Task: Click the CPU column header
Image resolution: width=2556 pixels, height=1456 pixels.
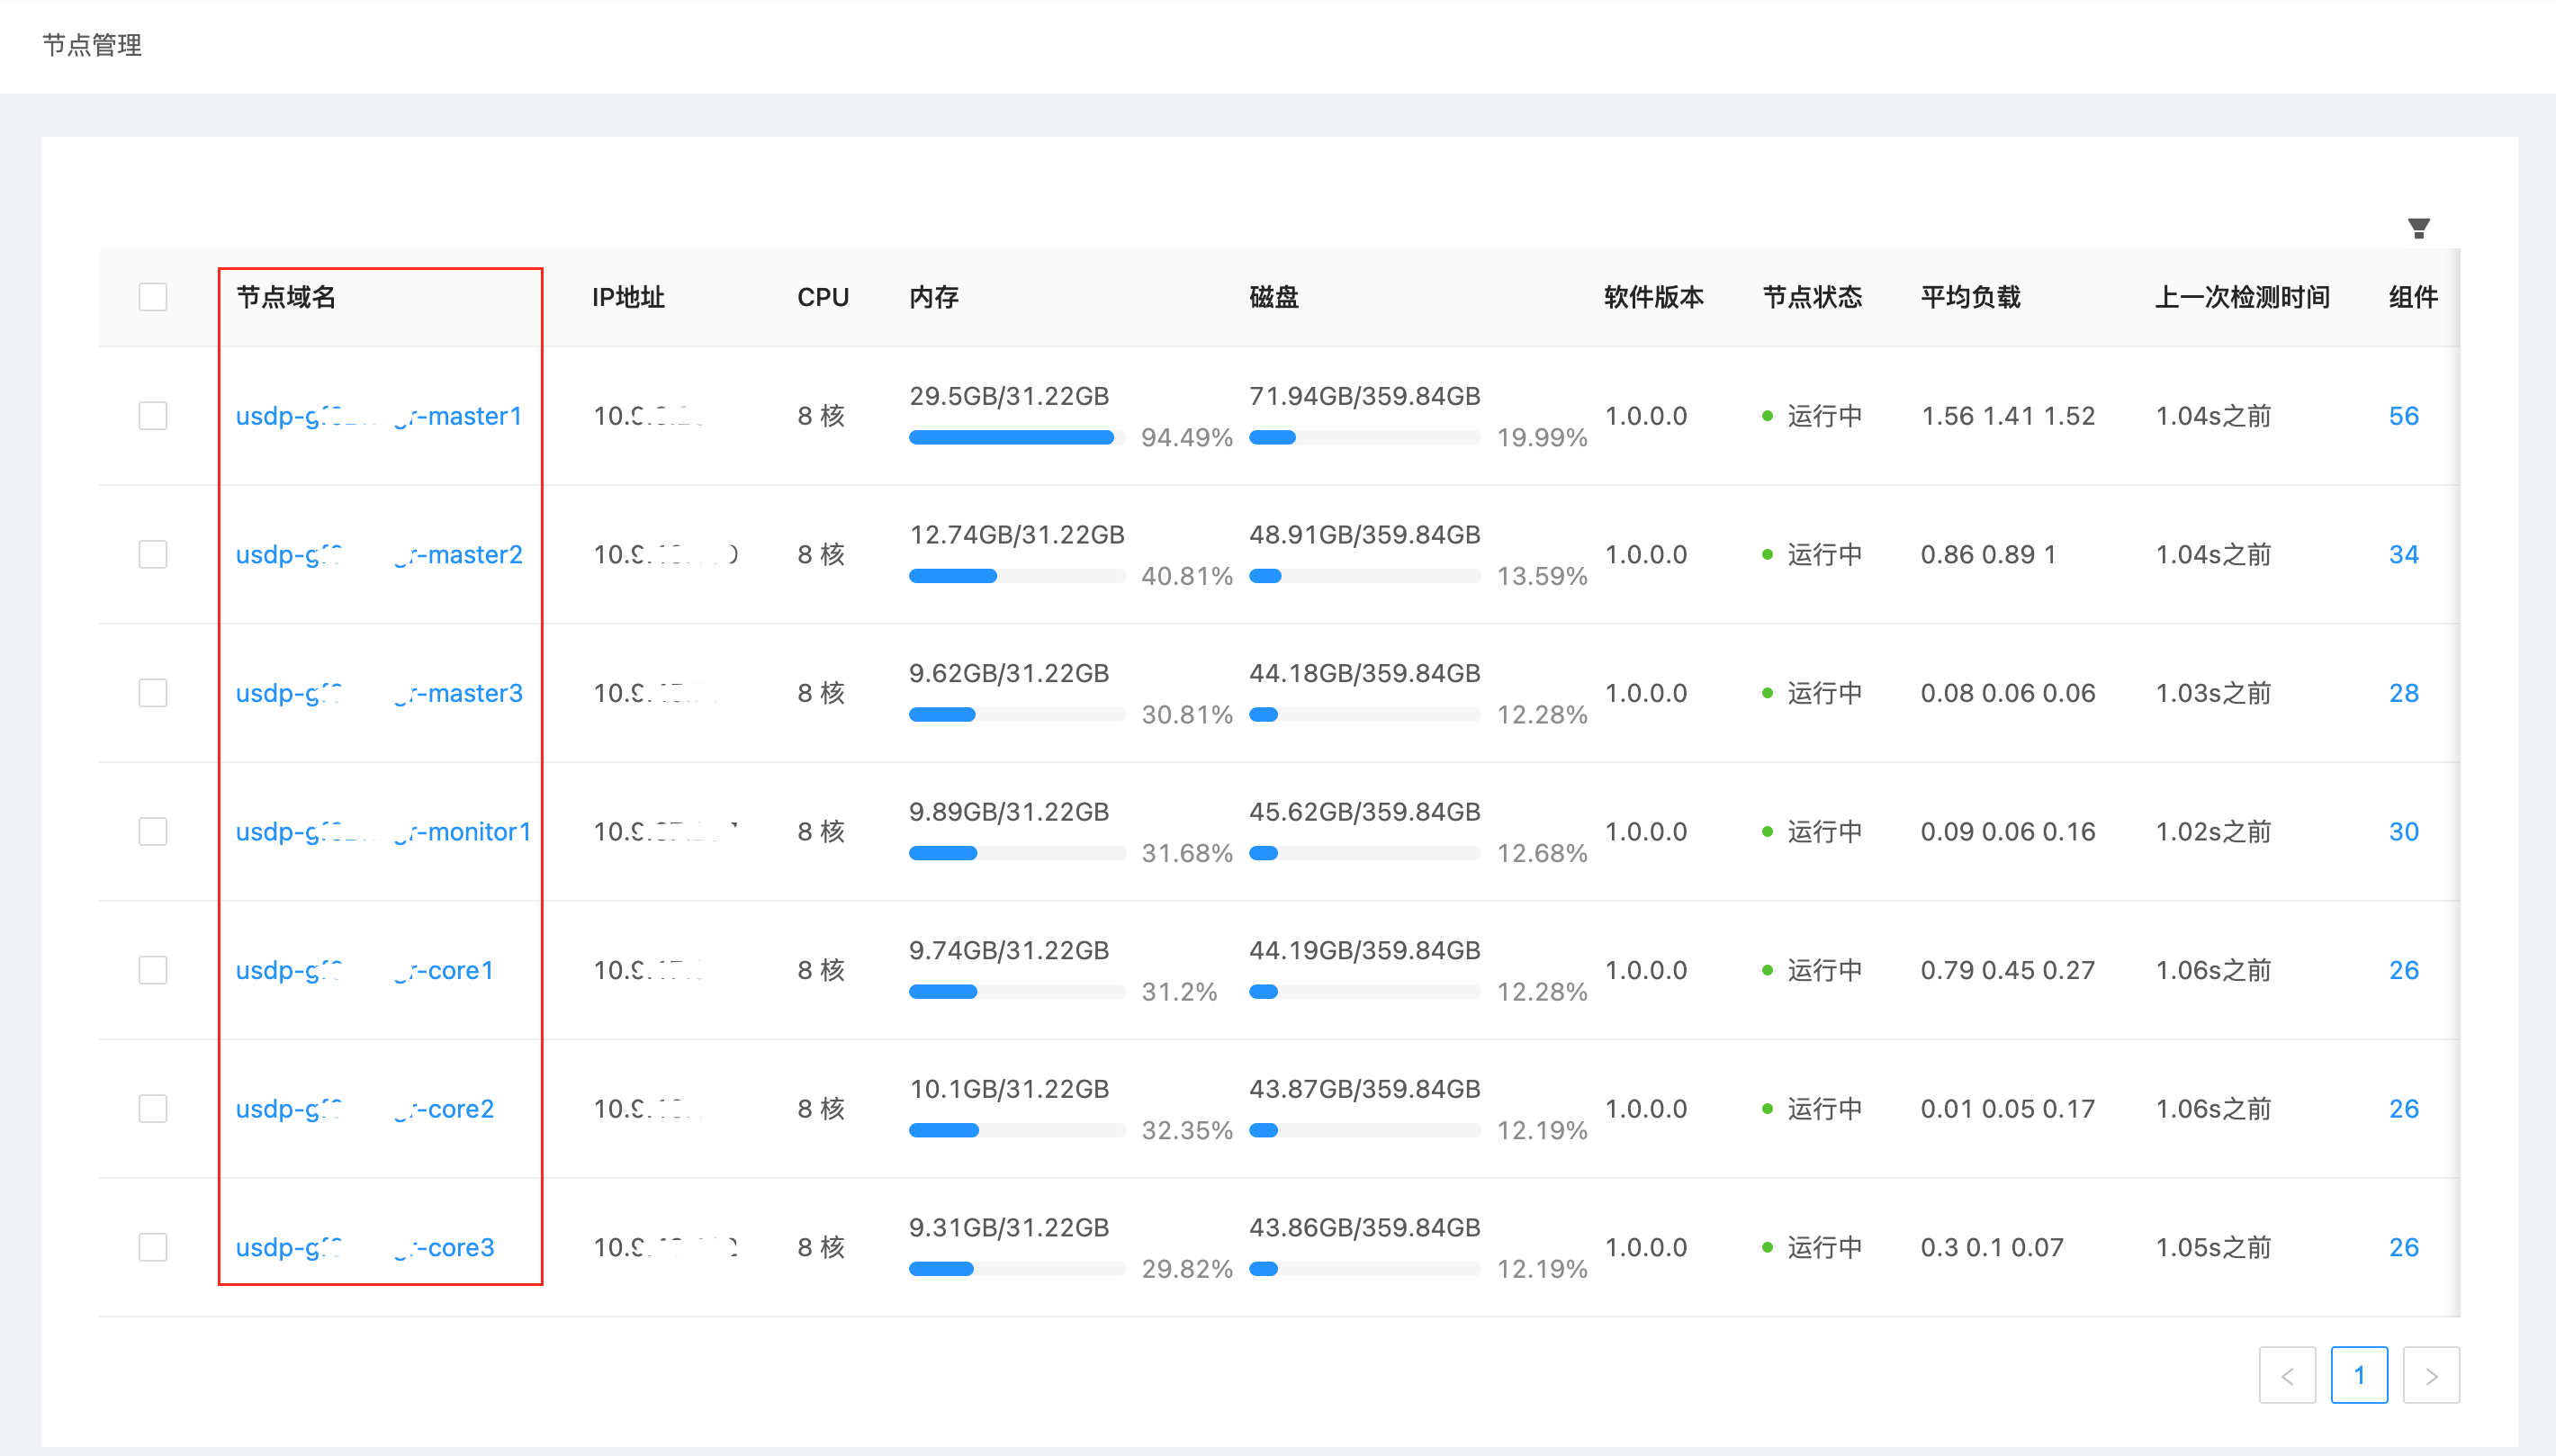Action: click(823, 297)
